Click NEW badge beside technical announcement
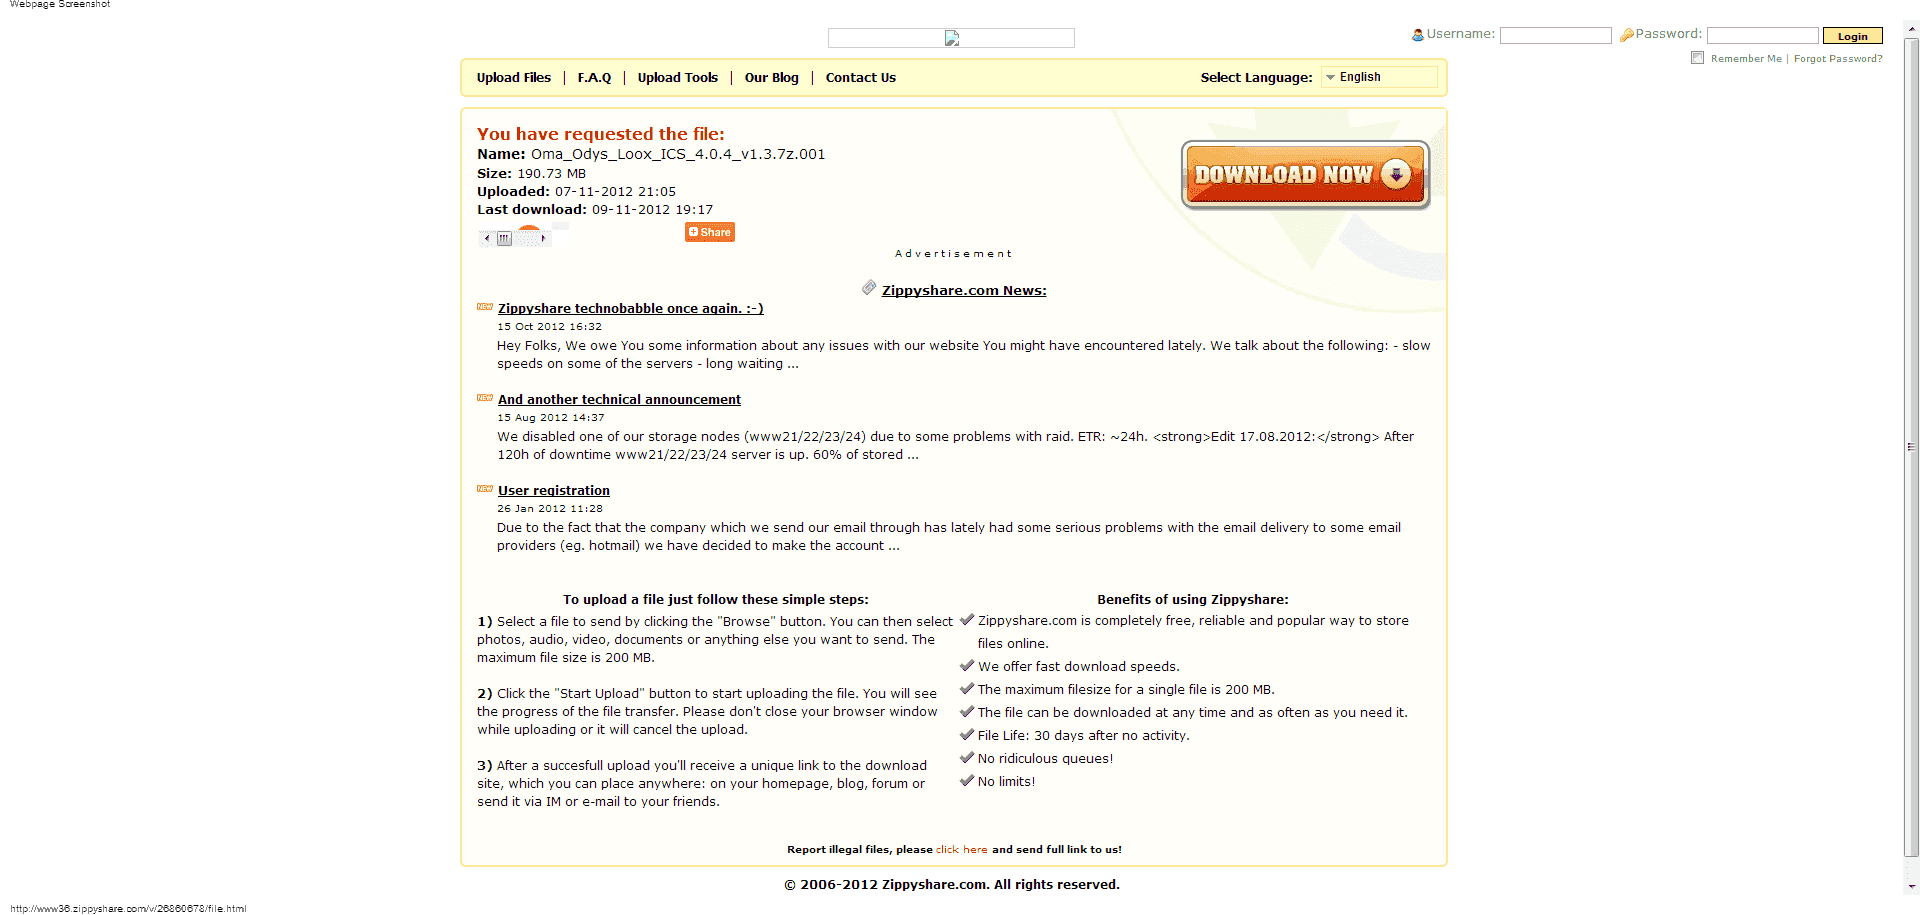Screen dimensions: 1920x915 tap(485, 398)
